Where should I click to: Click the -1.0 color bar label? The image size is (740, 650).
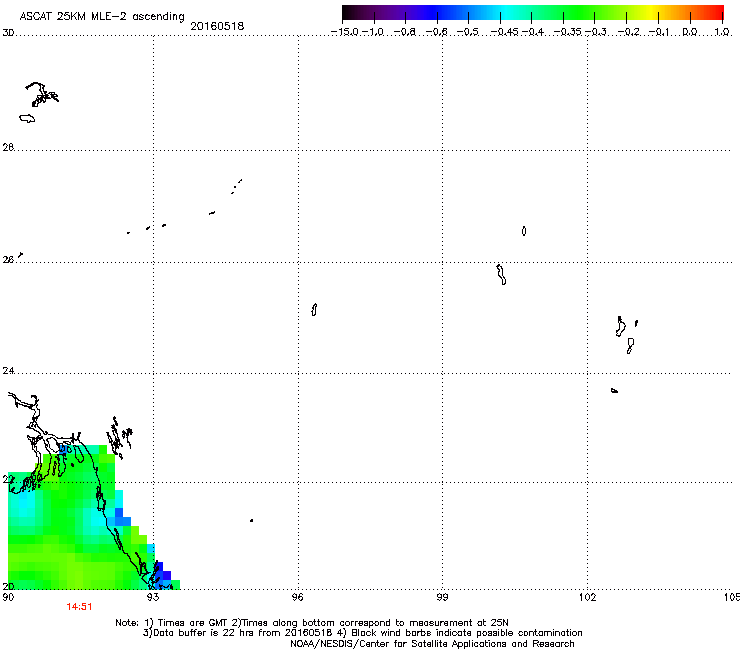pyautogui.click(x=373, y=32)
